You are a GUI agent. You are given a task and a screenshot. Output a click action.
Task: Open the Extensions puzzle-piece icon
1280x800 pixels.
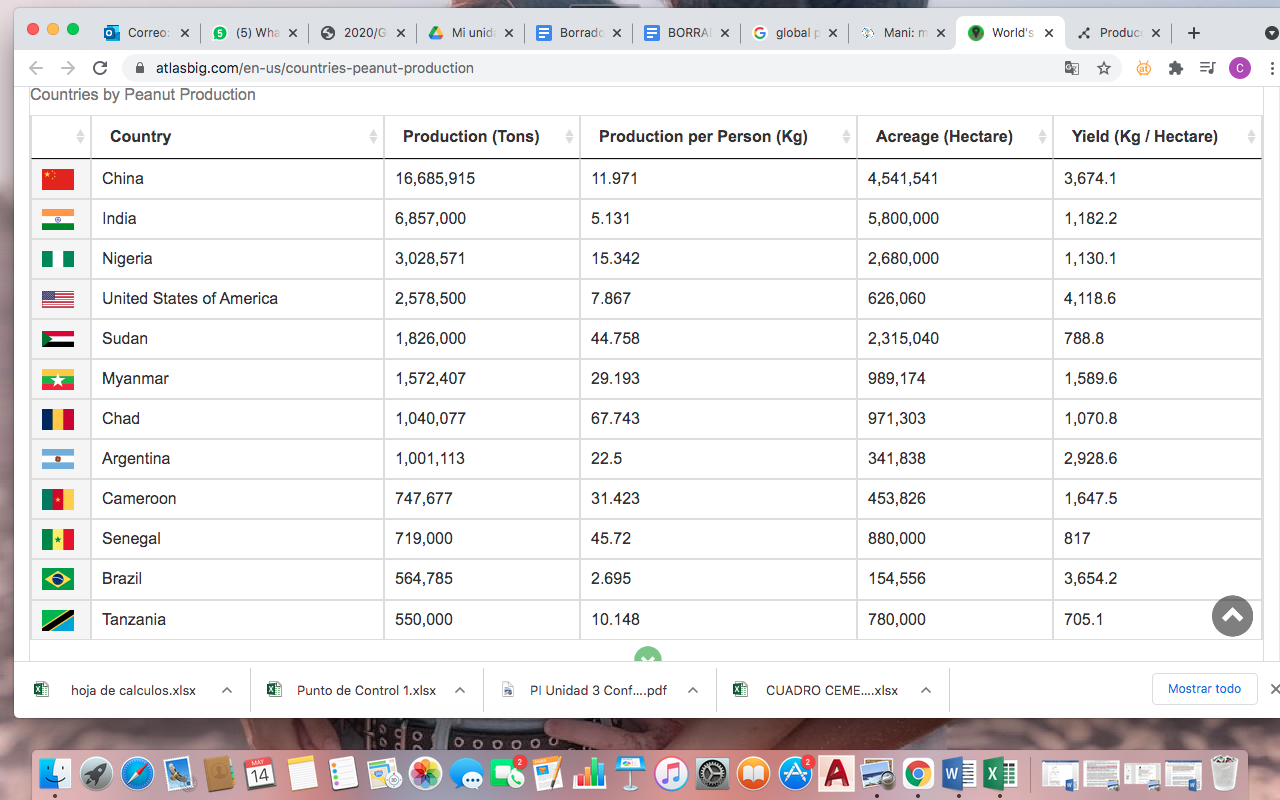pyautogui.click(x=1176, y=68)
